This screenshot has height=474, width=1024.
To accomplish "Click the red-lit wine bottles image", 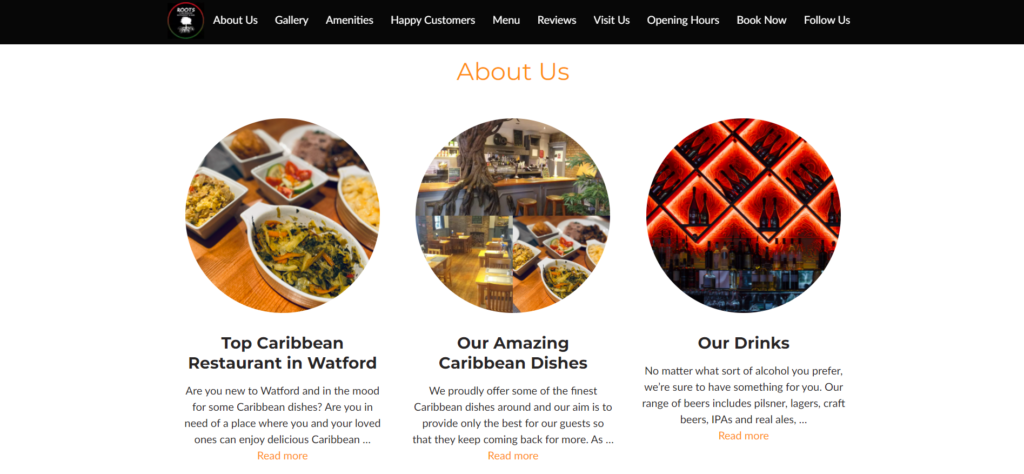I will pos(743,215).
